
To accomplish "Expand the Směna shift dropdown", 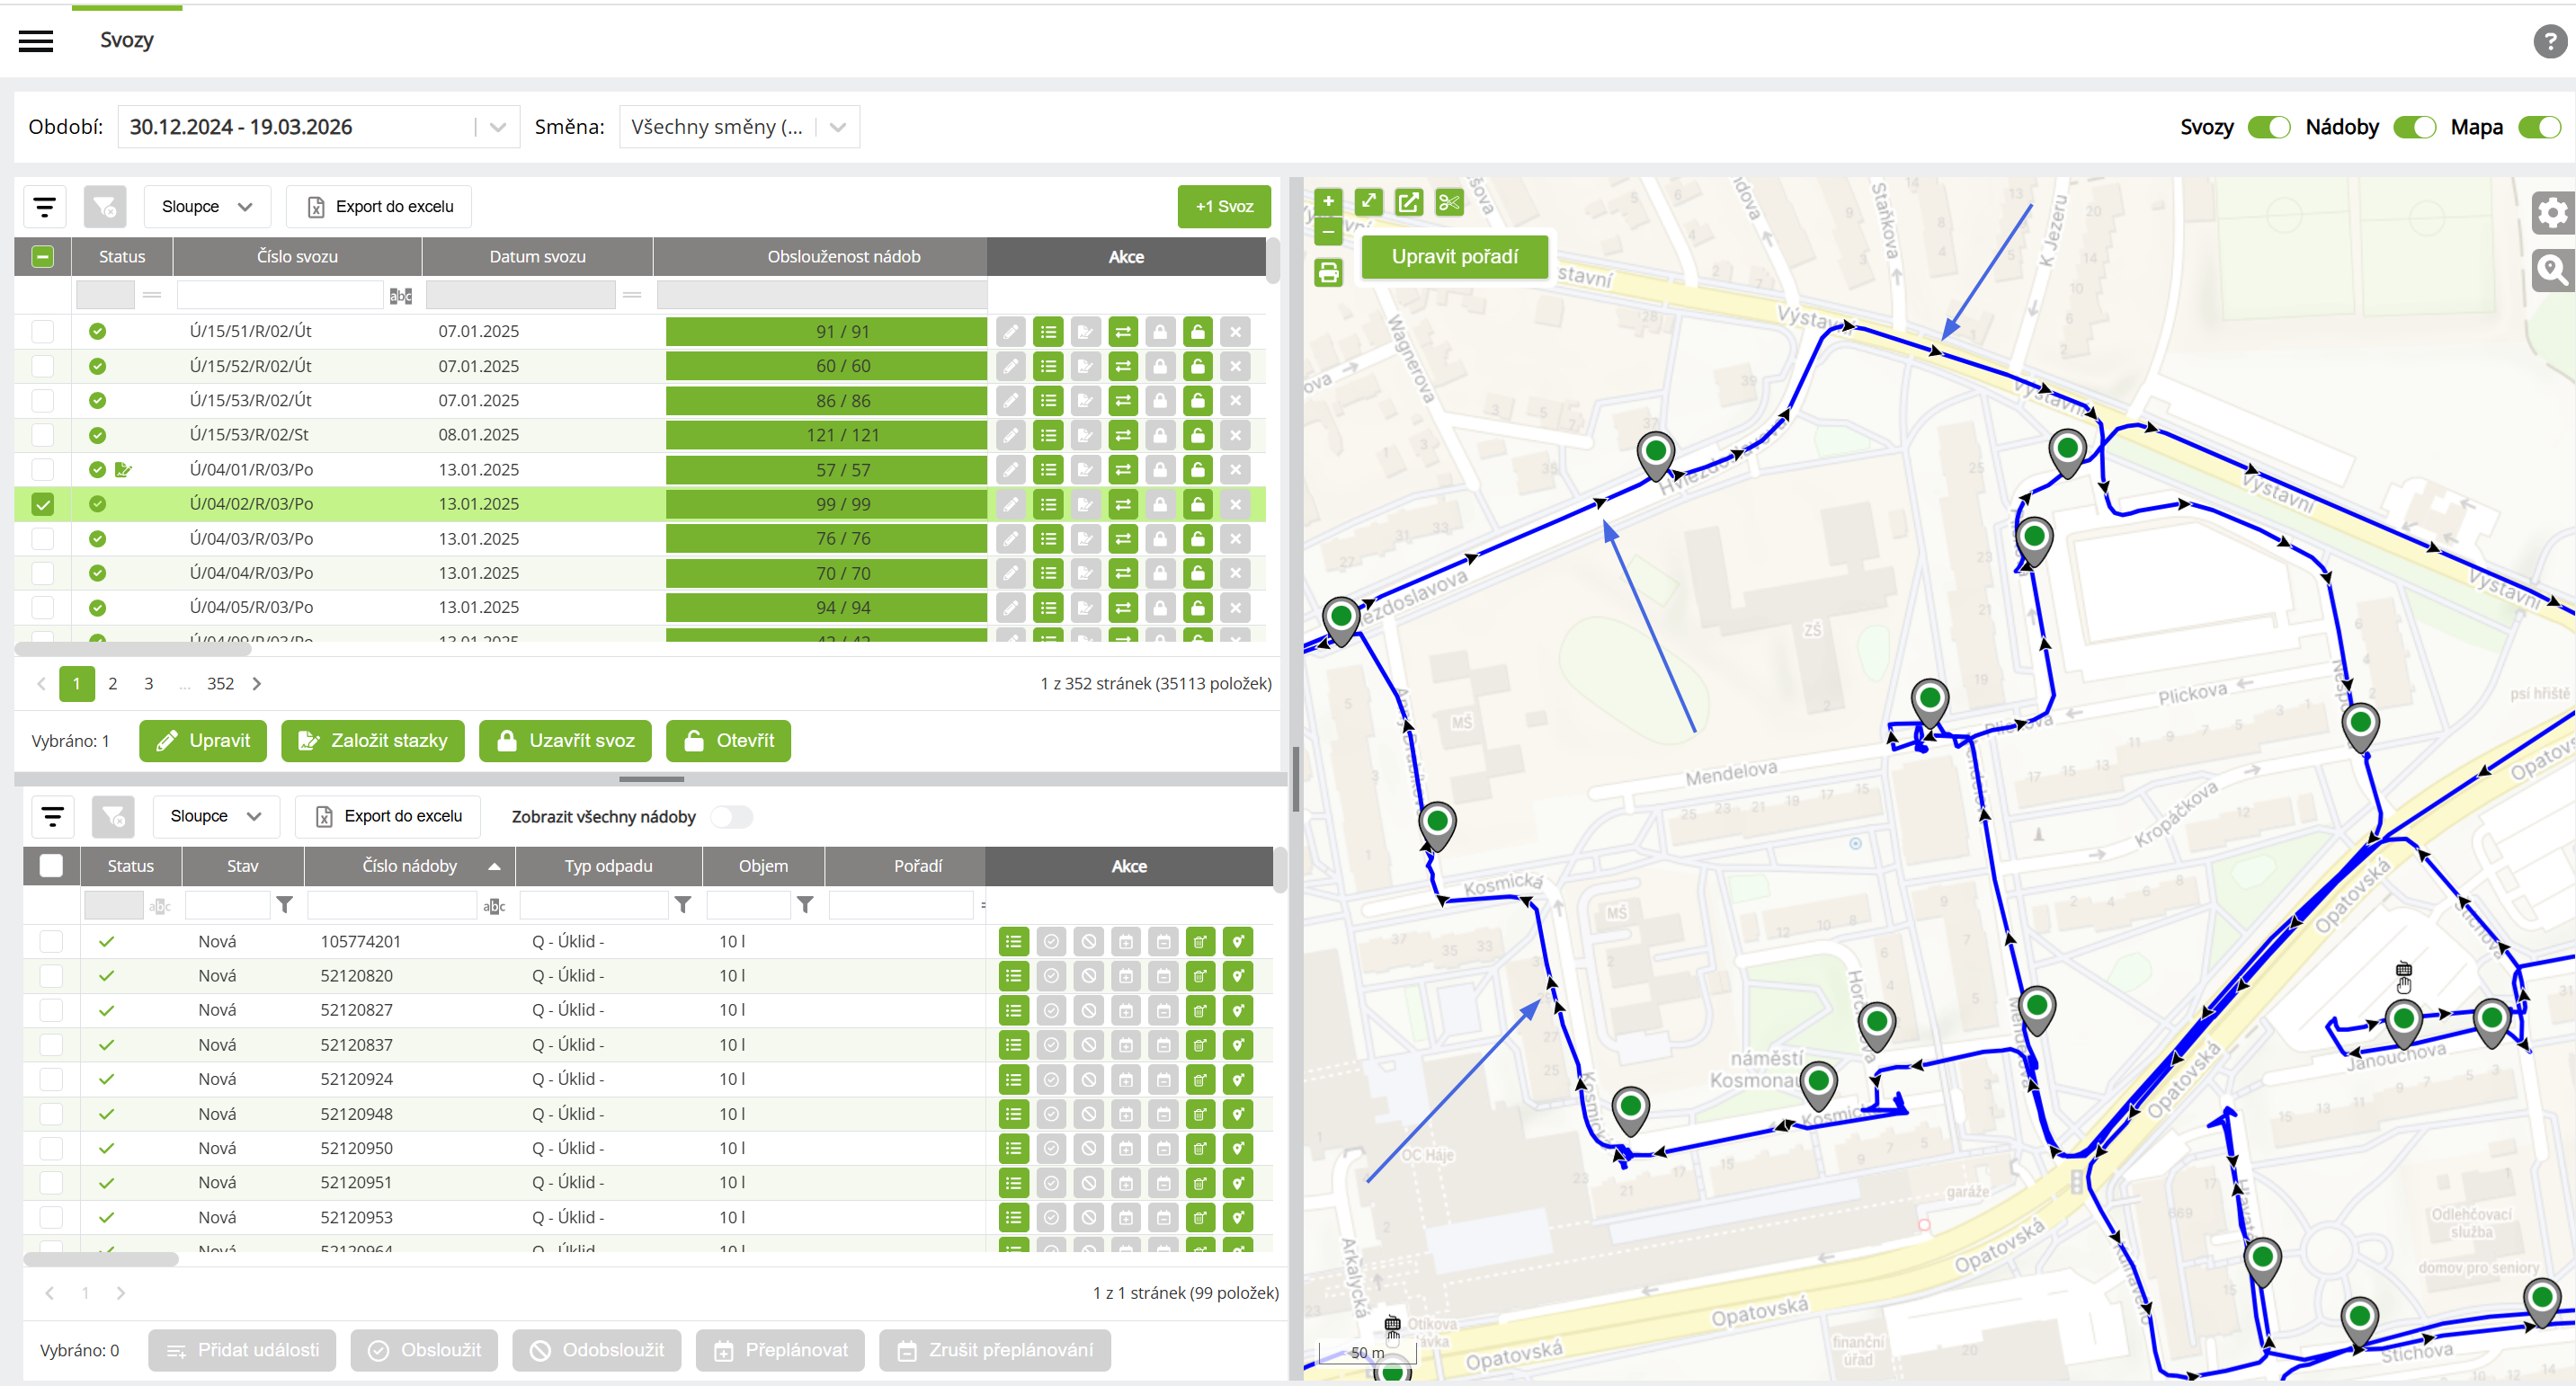I will (x=739, y=127).
